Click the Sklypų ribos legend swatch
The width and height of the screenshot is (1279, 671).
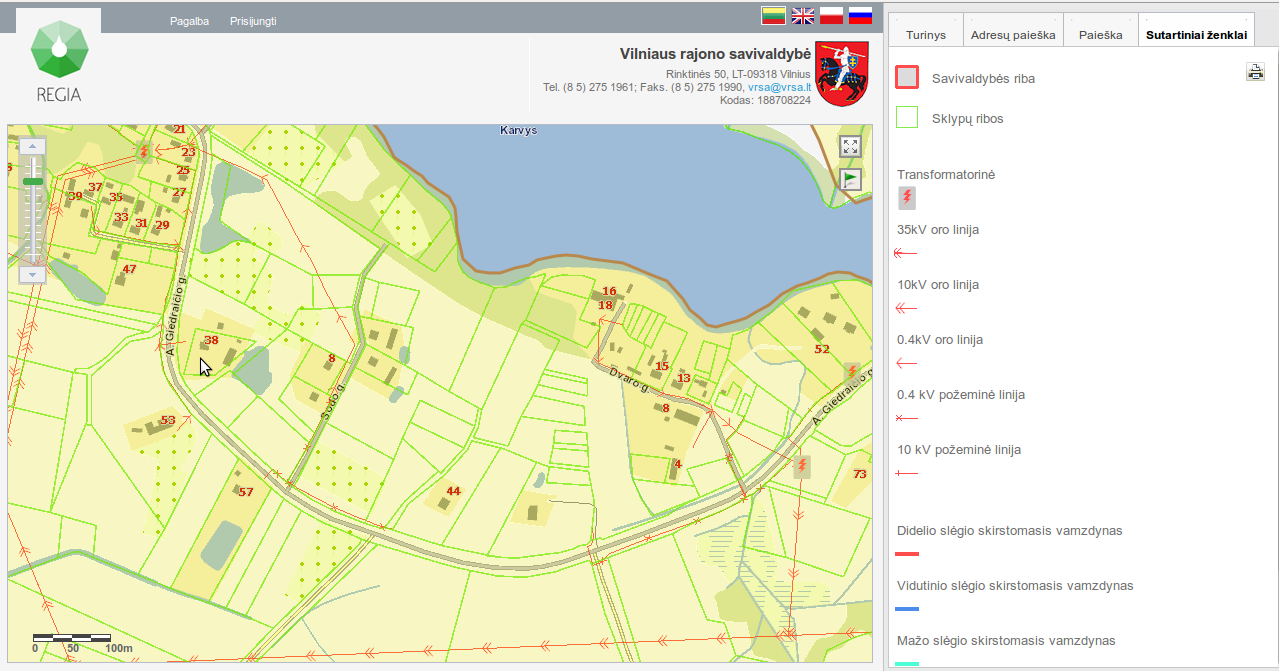point(907,118)
